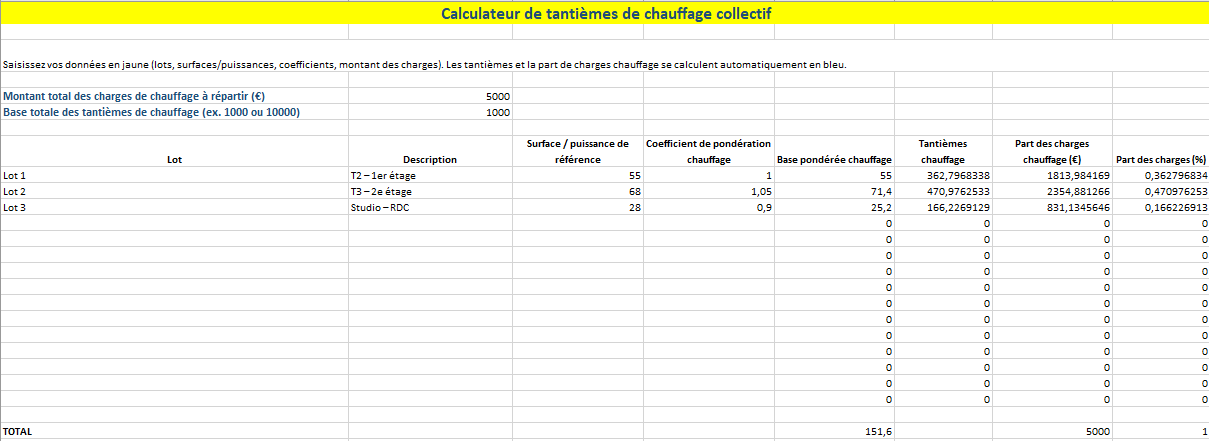The height and width of the screenshot is (441, 1209).
Task: Click the 'Description' column header cell
Action: tap(429, 159)
